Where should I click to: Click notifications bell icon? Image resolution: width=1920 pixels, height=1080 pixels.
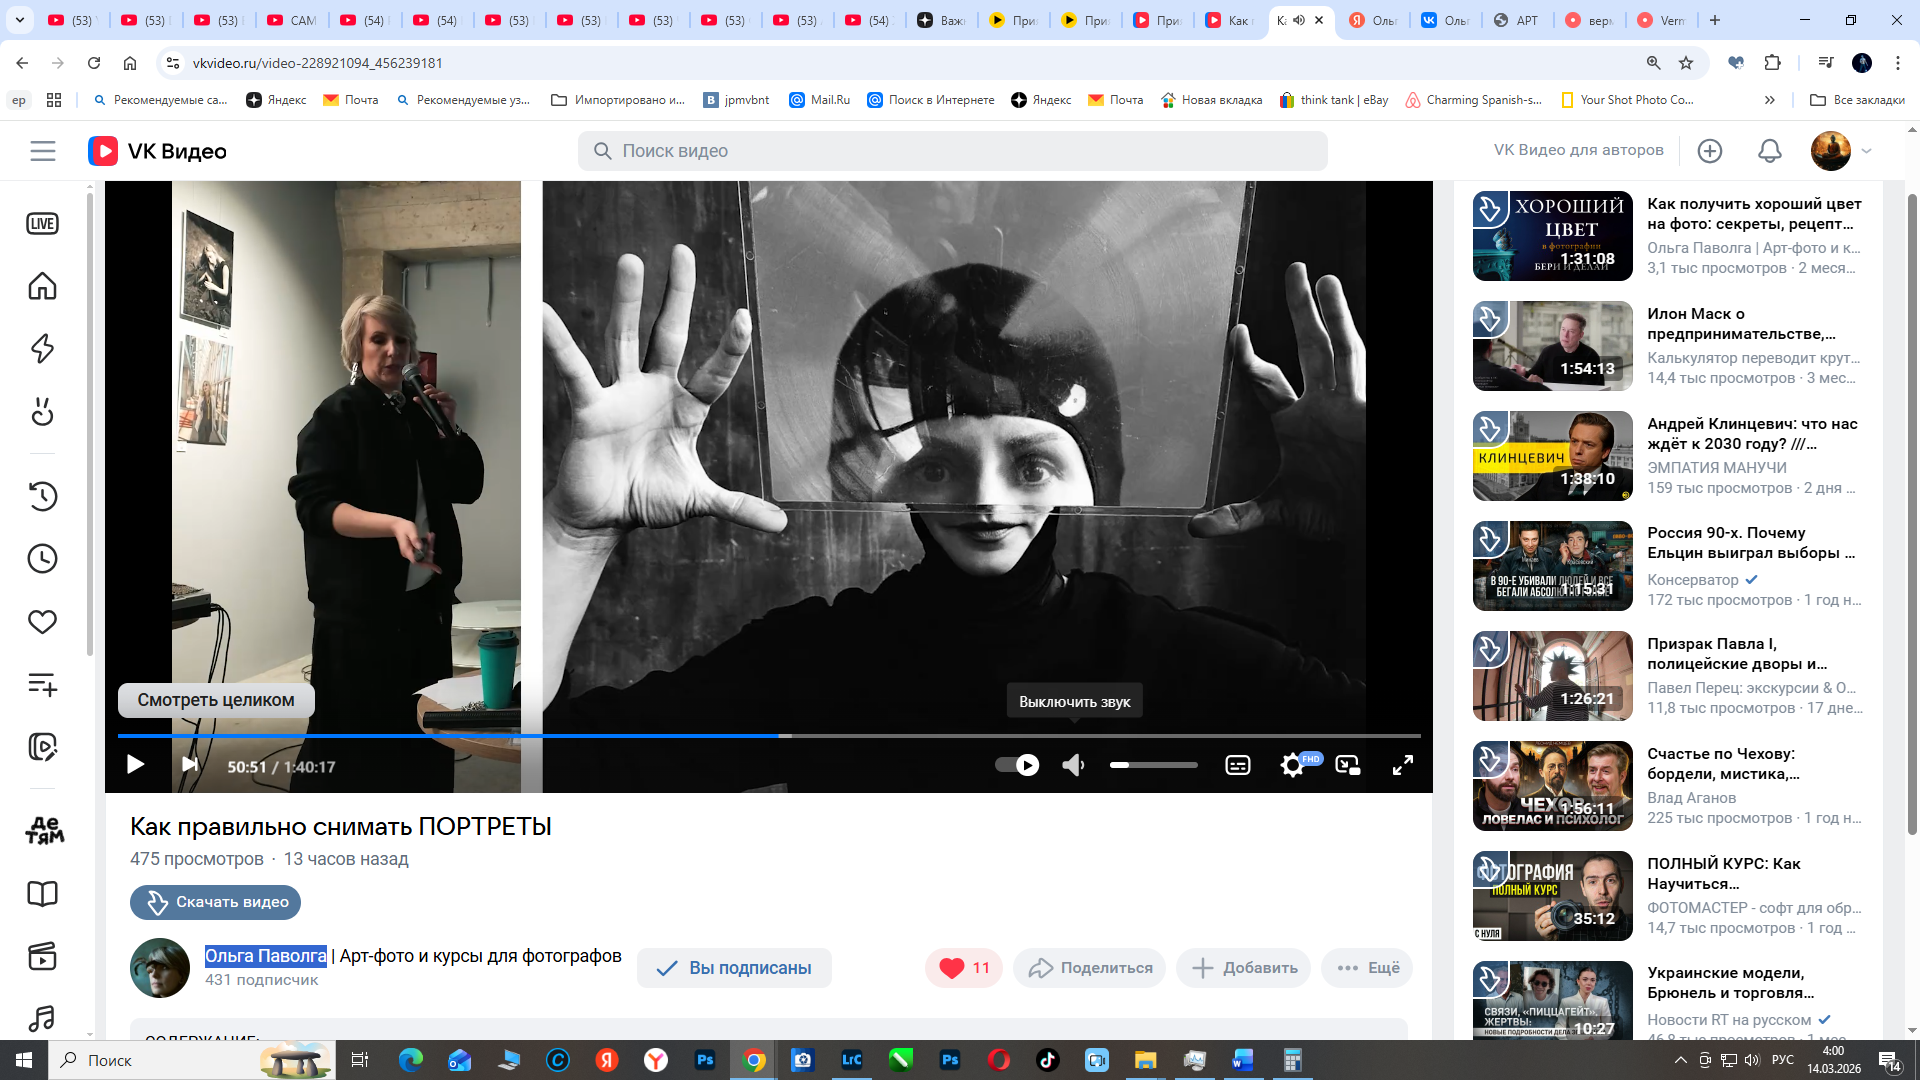(x=1769, y=151)
